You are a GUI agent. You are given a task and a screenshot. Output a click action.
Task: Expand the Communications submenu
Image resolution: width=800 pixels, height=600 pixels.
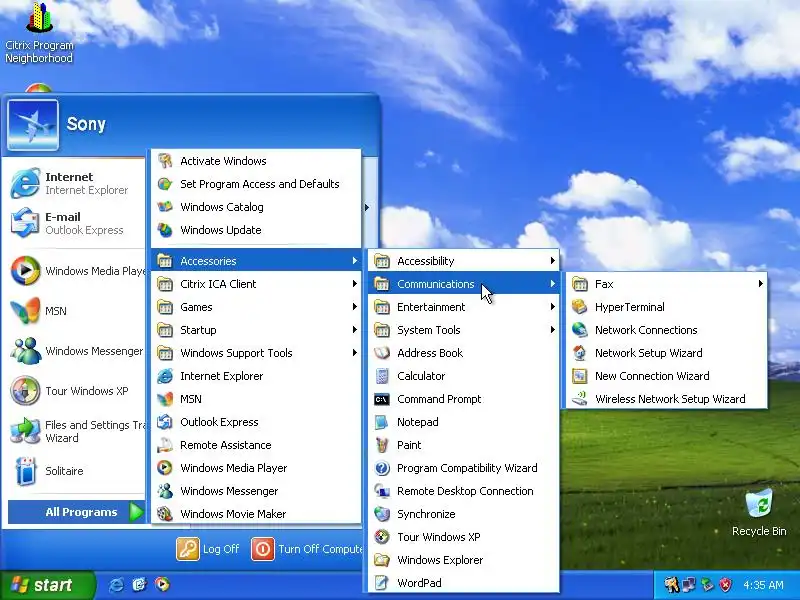click(464, 284)
